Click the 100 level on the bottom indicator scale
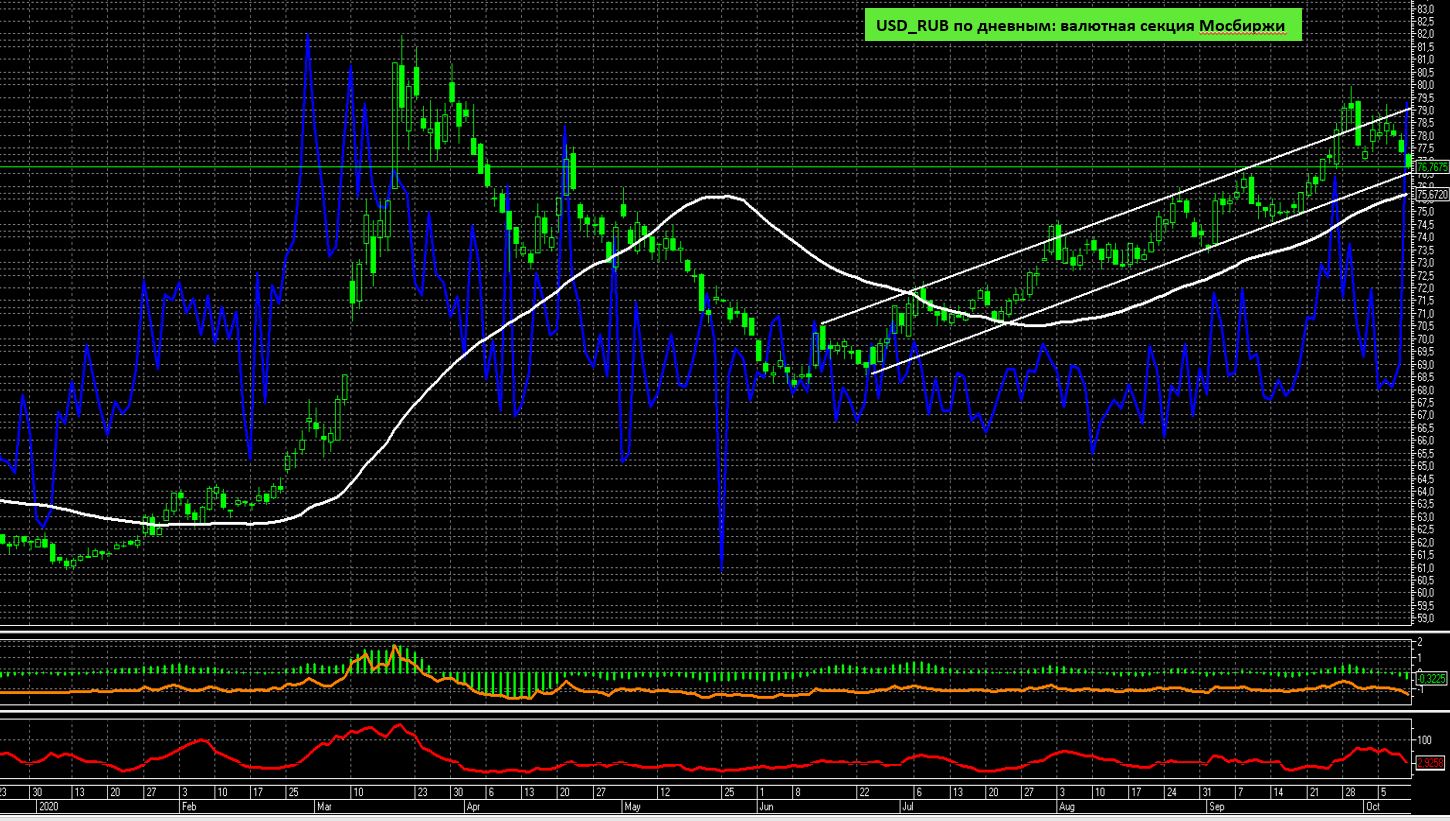1450x821 pixels. 1424,739
